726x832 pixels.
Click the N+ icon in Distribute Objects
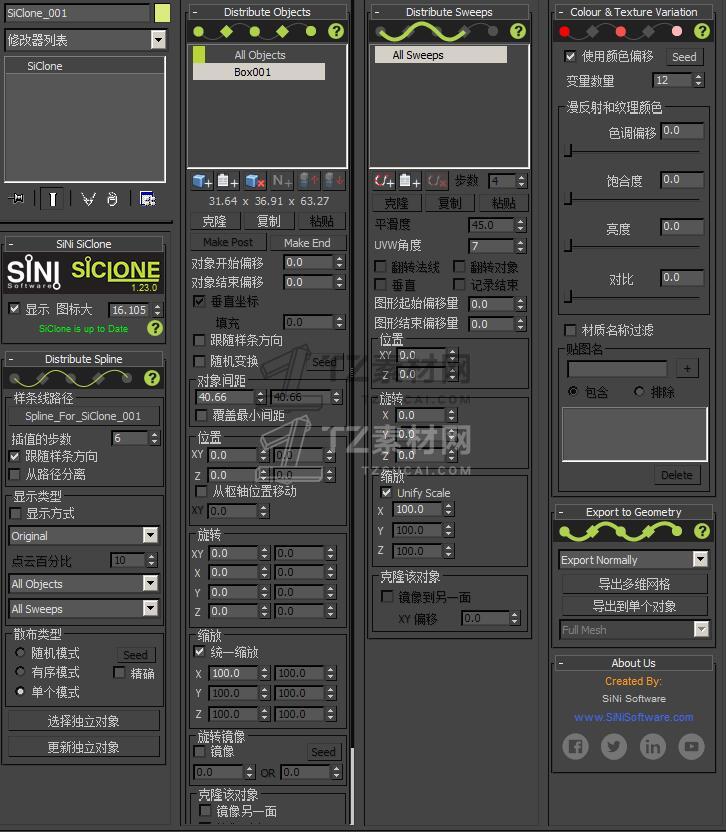tap(282, 181)
